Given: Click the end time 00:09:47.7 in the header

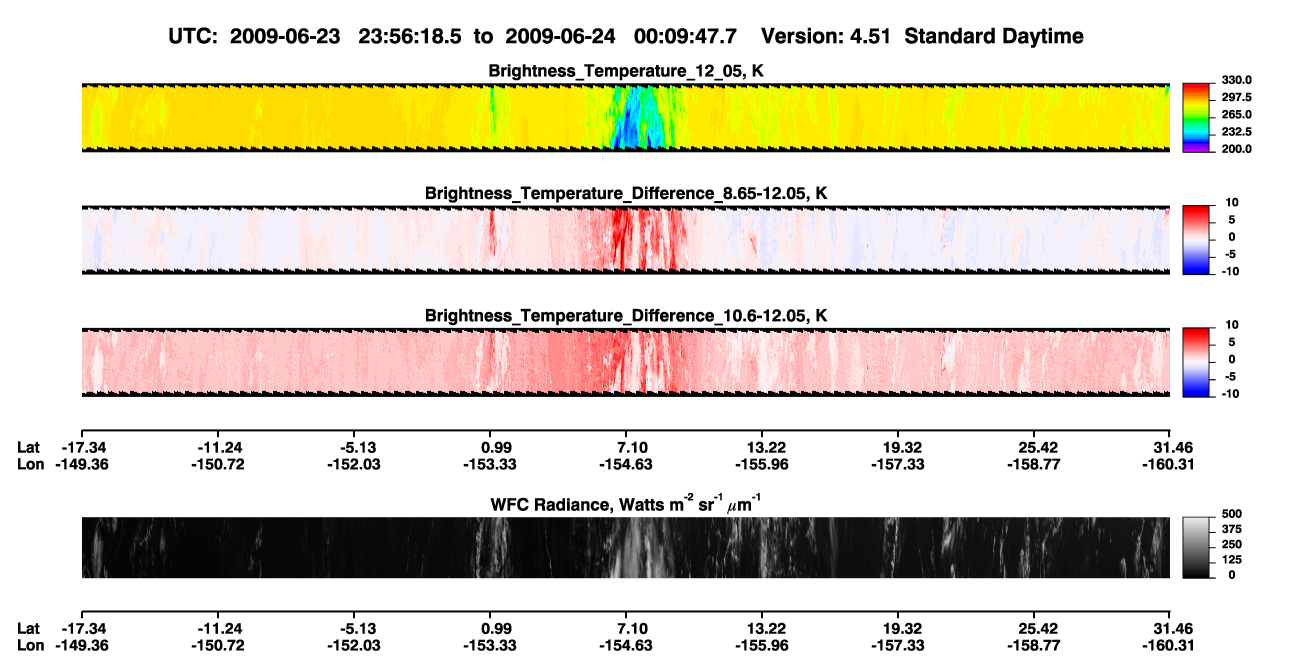Looking at the screenshot, I should pyautogui.click(x=686, y=36).
